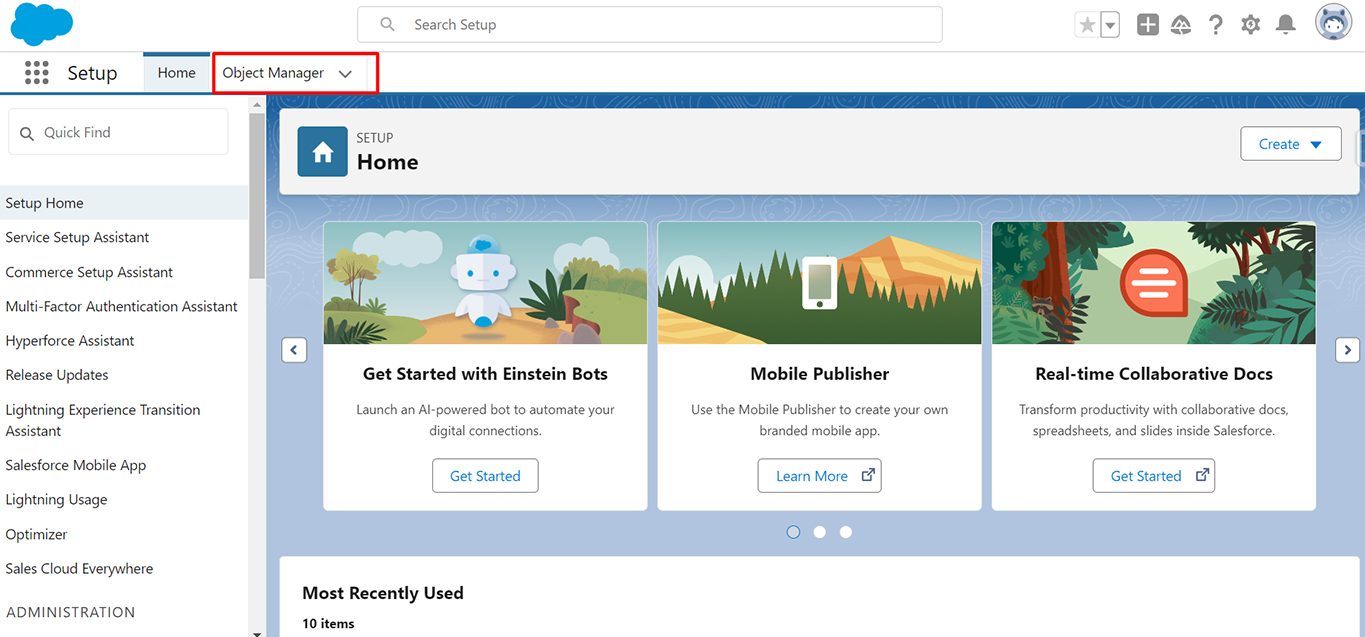Click the blue Home house icon
This screenshot has height=637, width=1365.
click(323, 152)
